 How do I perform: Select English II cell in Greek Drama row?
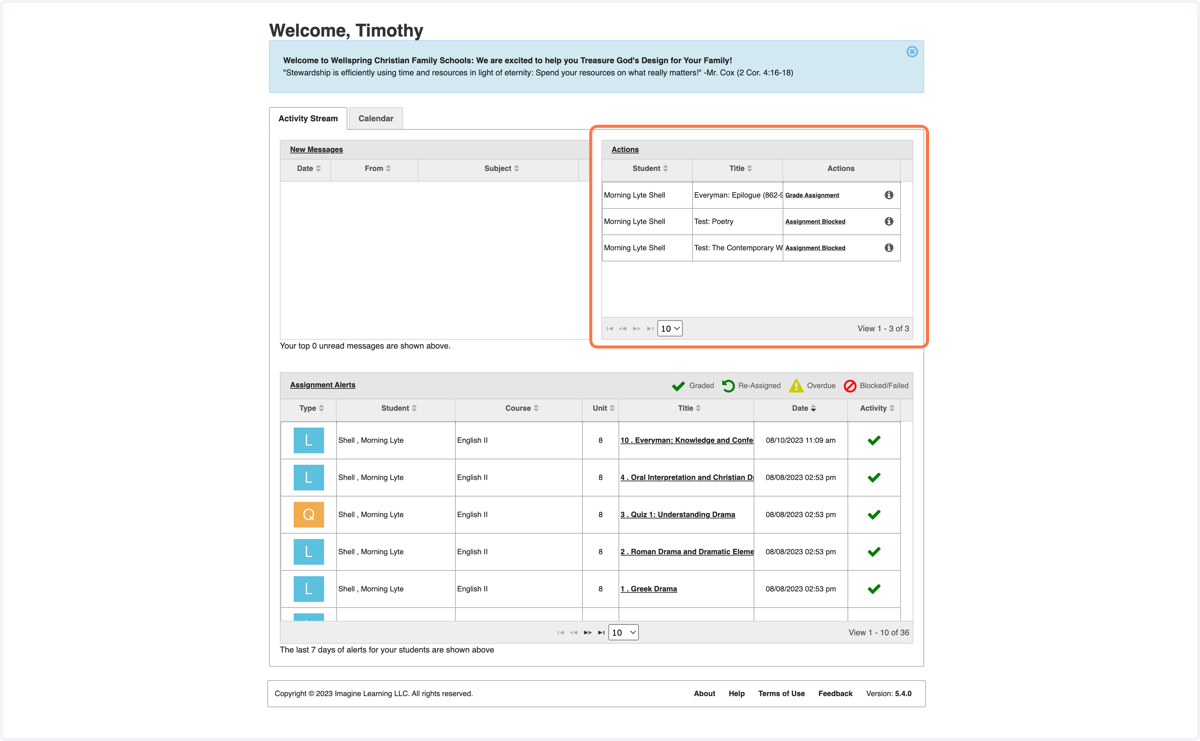[x=518, y=589]
